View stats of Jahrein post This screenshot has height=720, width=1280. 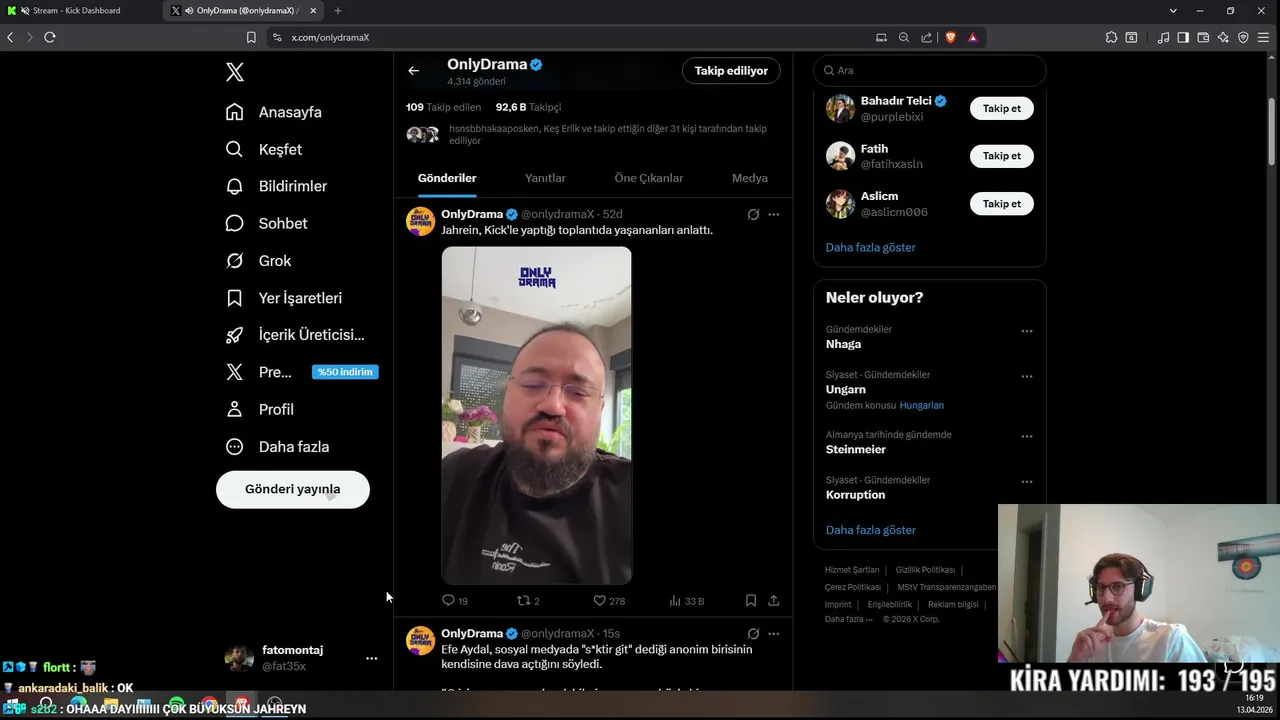(687, 601)
